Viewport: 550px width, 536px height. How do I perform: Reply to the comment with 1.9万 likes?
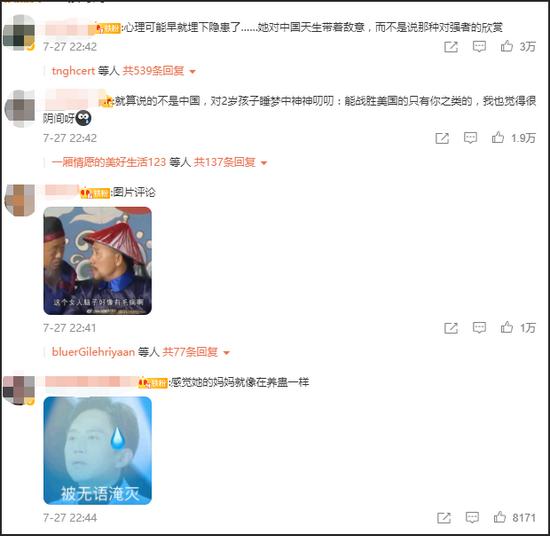click(x=470, y=138)
